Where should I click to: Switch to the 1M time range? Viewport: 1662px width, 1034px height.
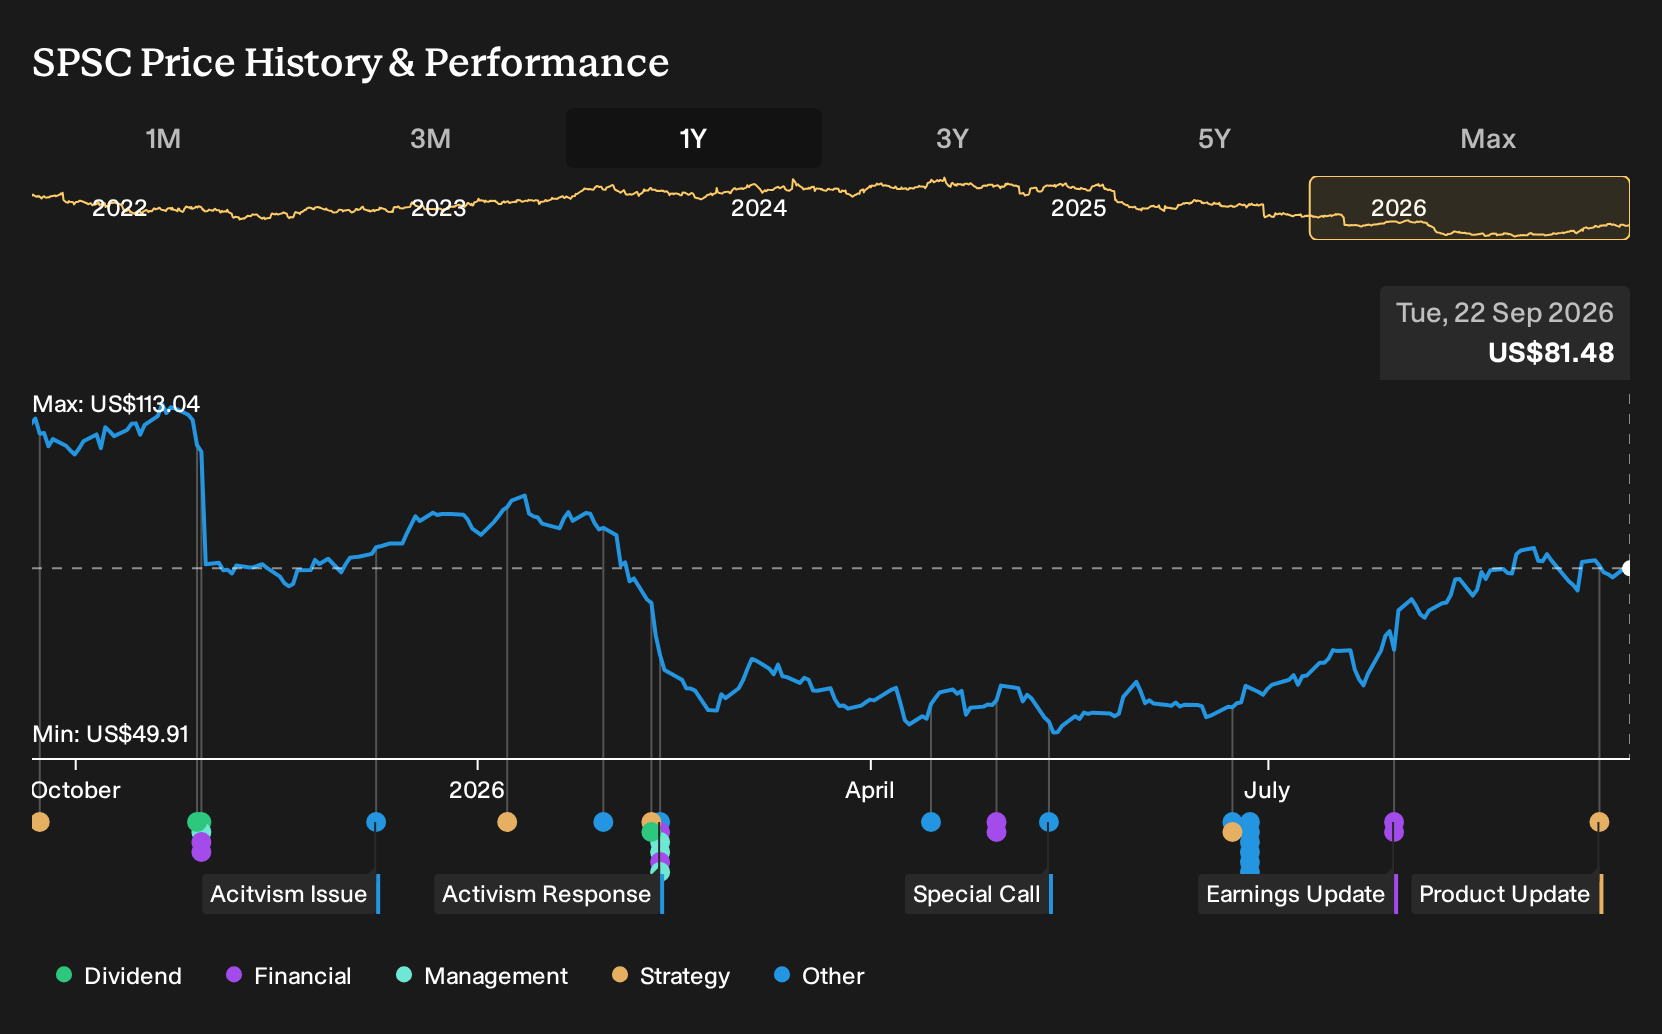[163, 138]
